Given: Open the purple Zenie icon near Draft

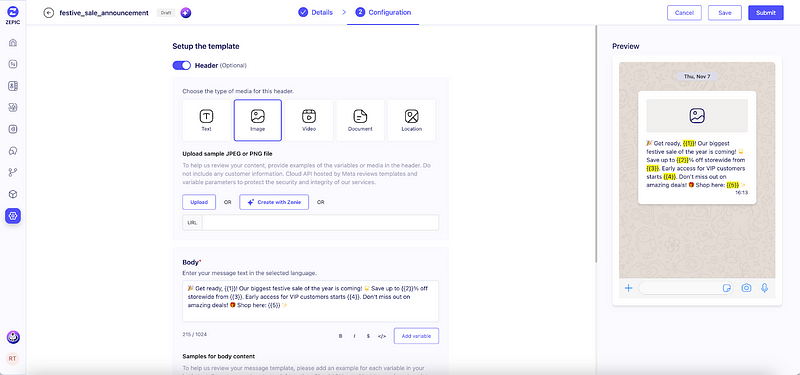Looking at the screenshot, I should coord(186,13).
